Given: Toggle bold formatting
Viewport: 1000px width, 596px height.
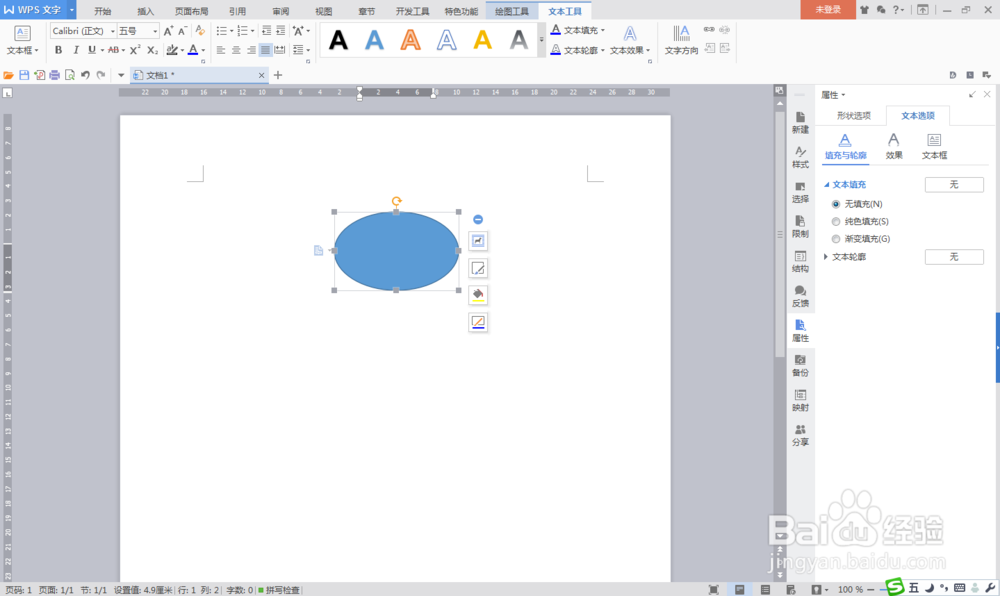Looking at the screenshot, I should (x=58, y=50).
